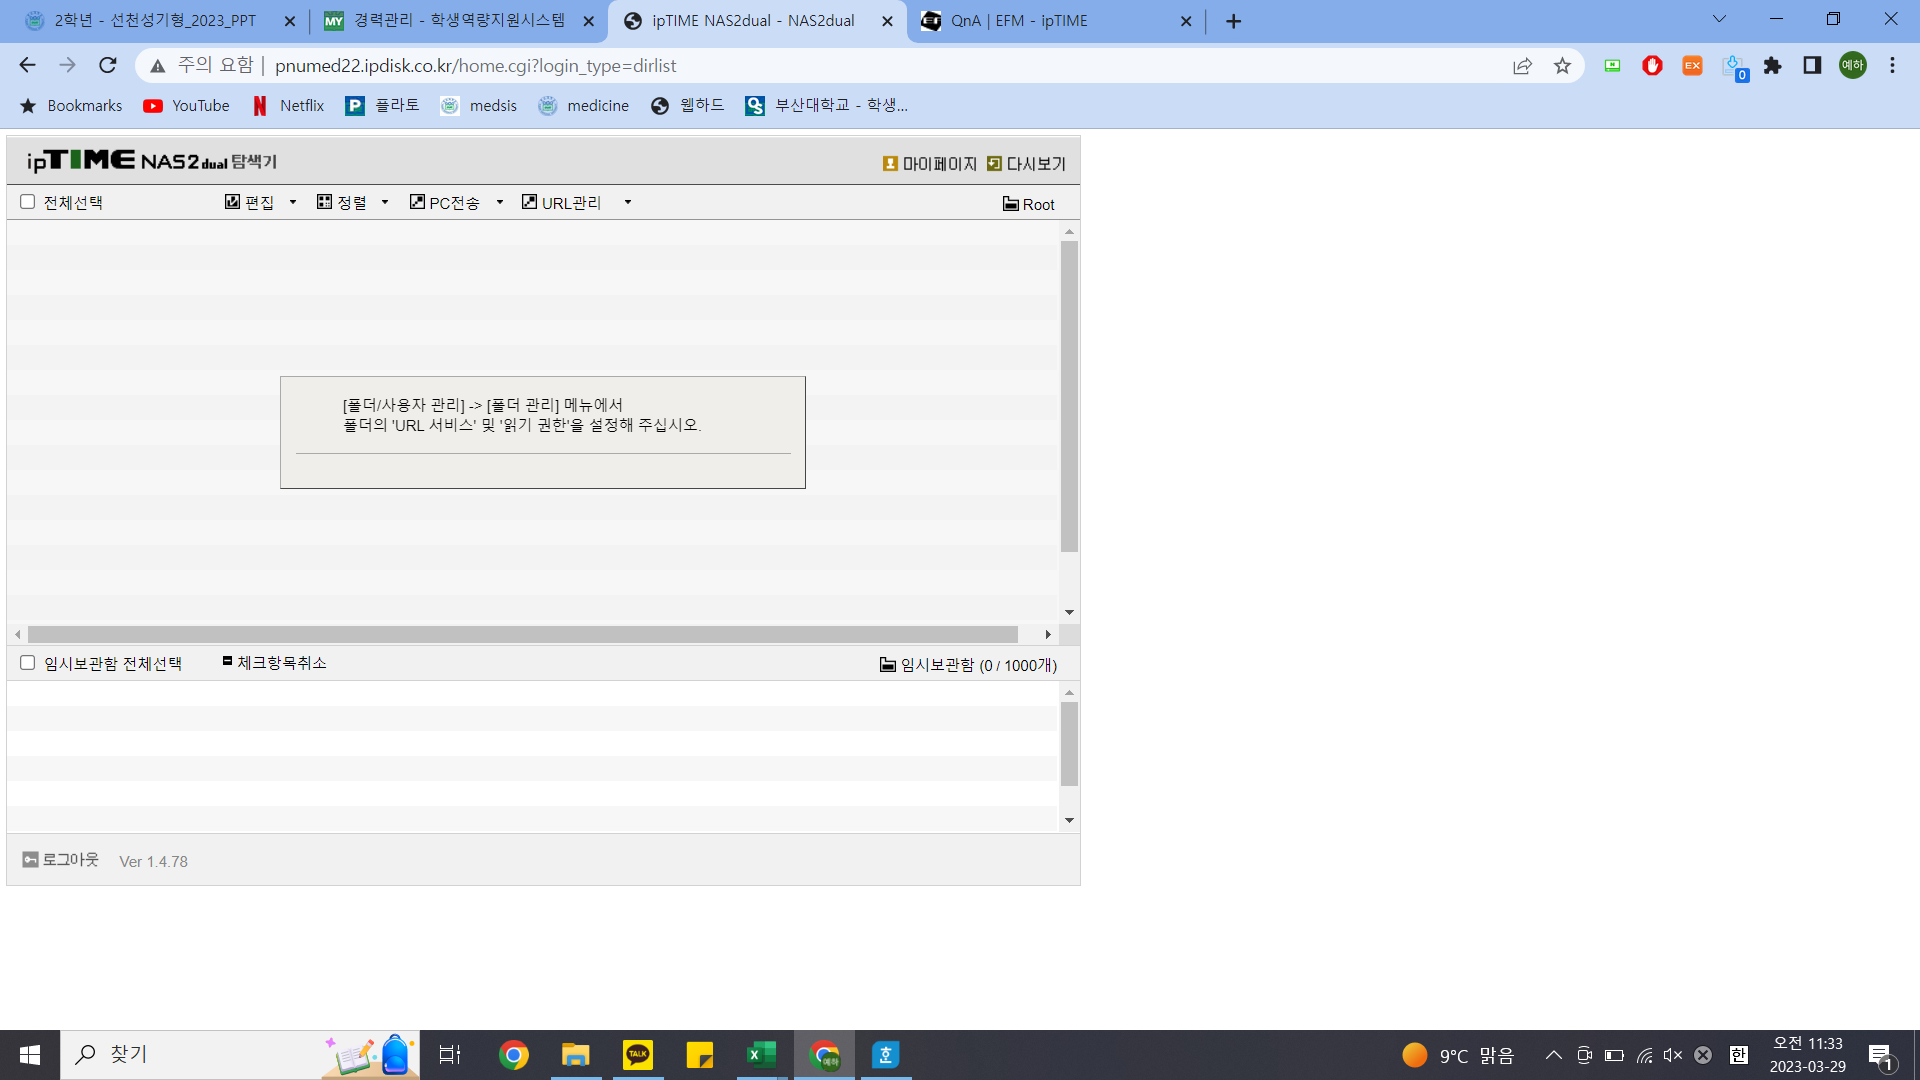Open 임시보관함 (0 / 1000개) folder
This screenshot has height=1080, width=1920.
click(x=968, y=665)
